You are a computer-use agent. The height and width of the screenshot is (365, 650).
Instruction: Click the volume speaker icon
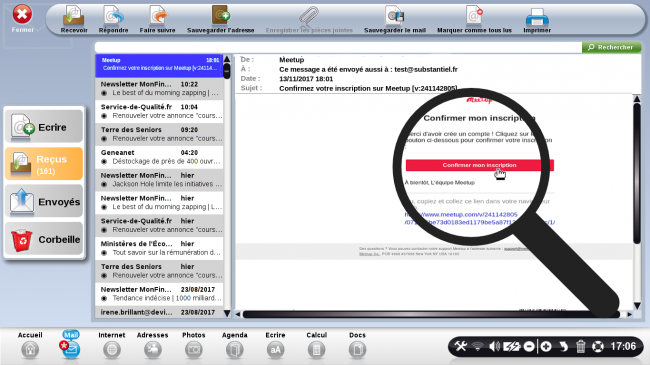point(494,346)
